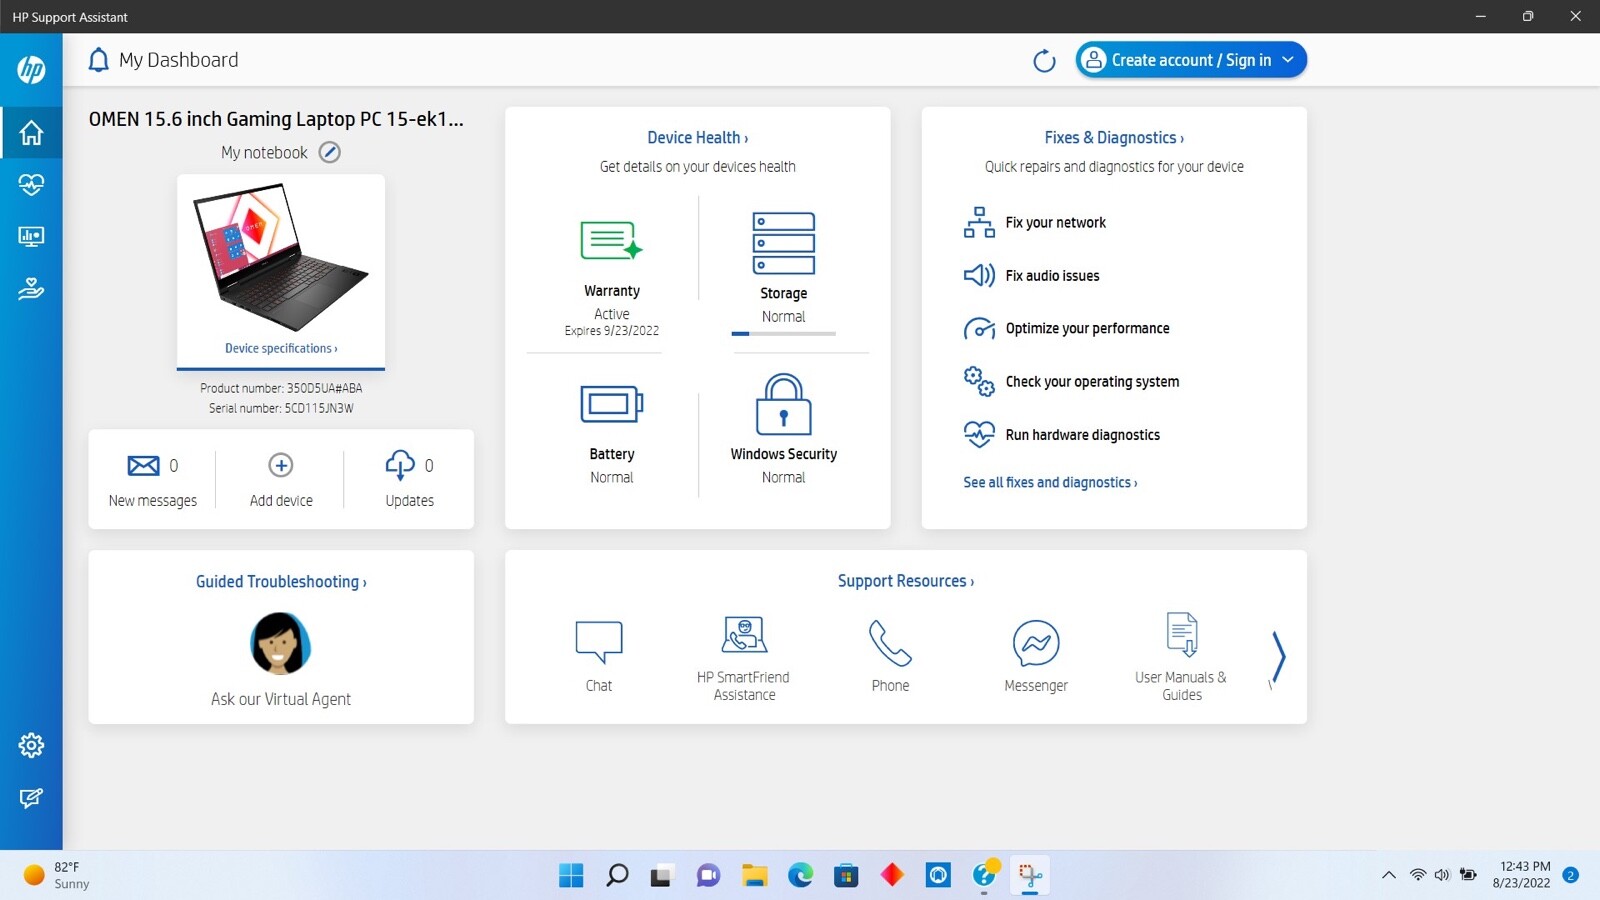This screenshot has width=1600, height=900.
Task: Click the Add device plus icon
Action: (x=281, y=465)
